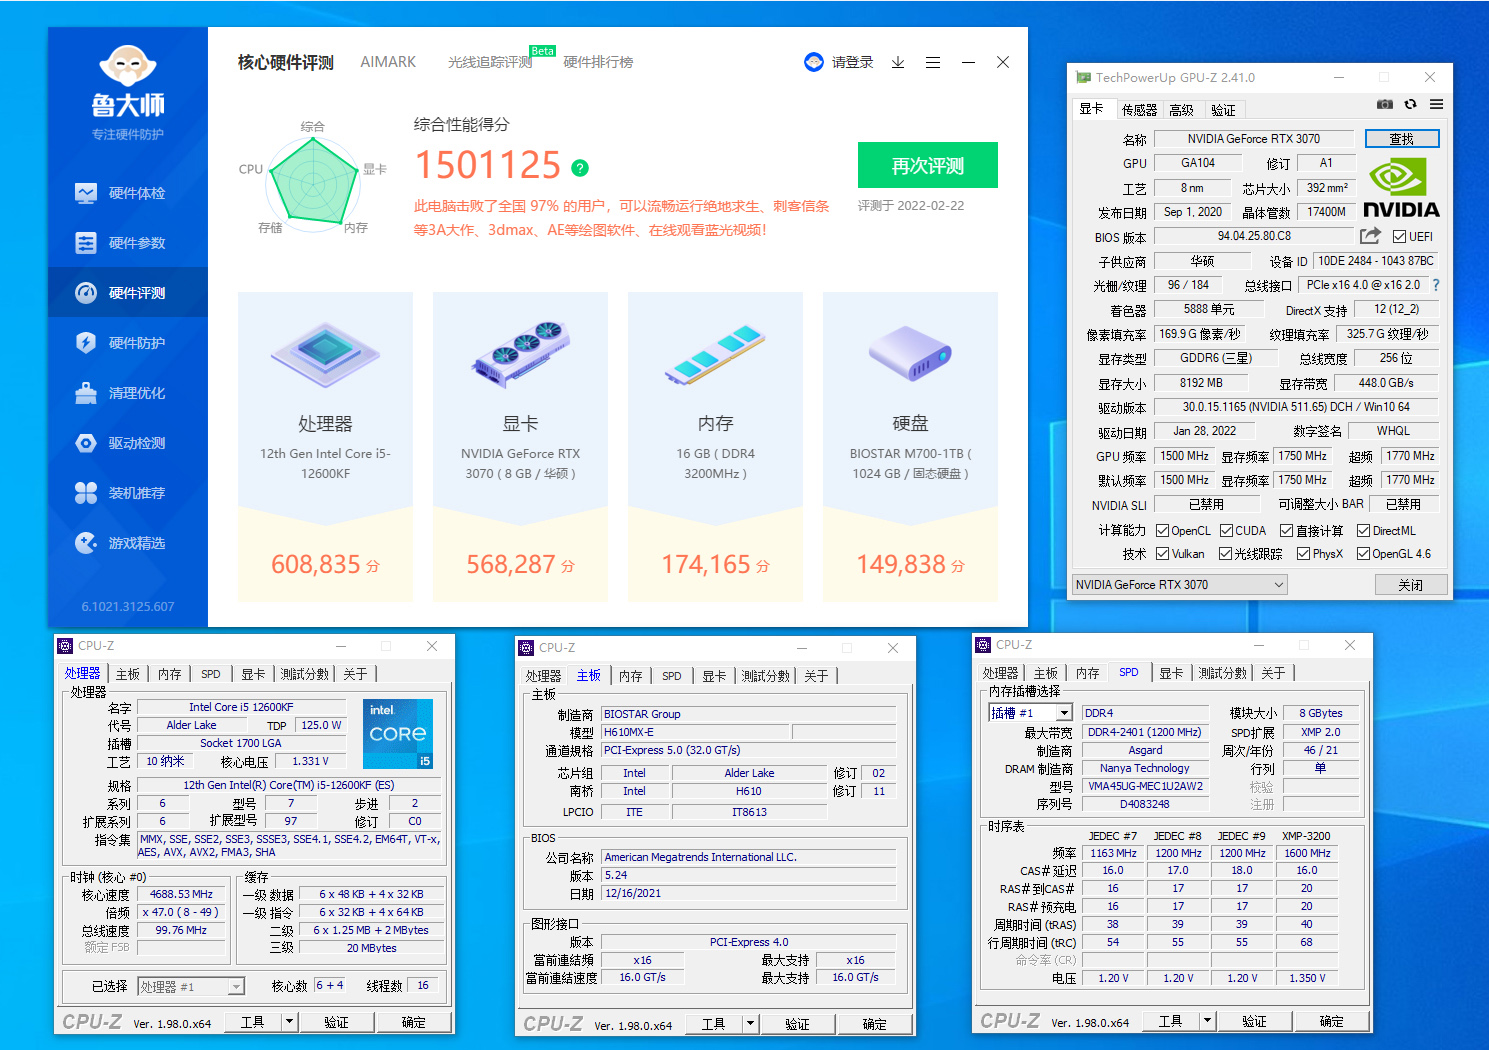Viewport: 1489px width, 1050px height.
Task: Select 硬件评测 sidebar item
Action: (128, 293)
